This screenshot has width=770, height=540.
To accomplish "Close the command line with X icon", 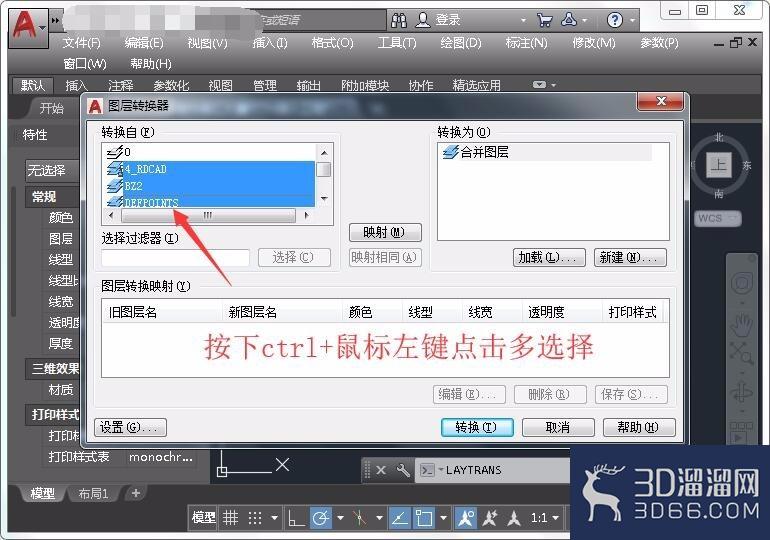I will [381, 470].
